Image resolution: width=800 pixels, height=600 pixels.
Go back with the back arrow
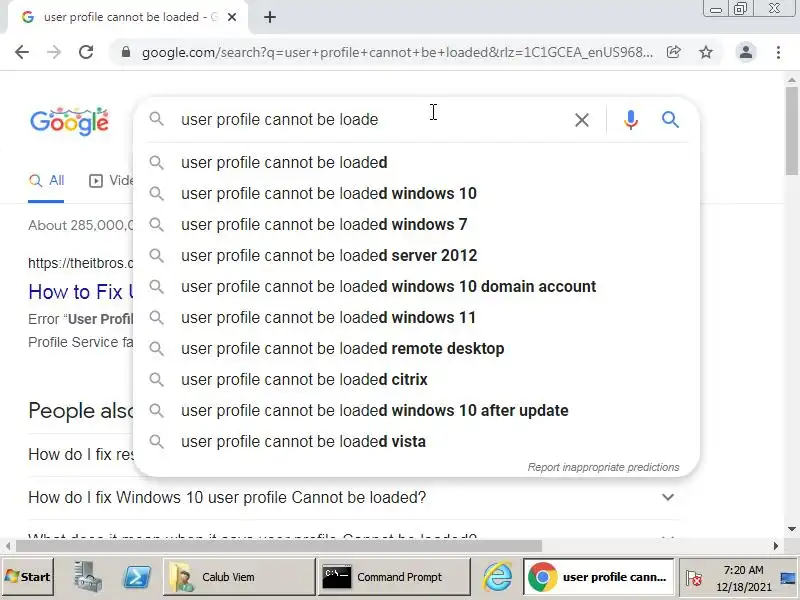coord(22,52)
